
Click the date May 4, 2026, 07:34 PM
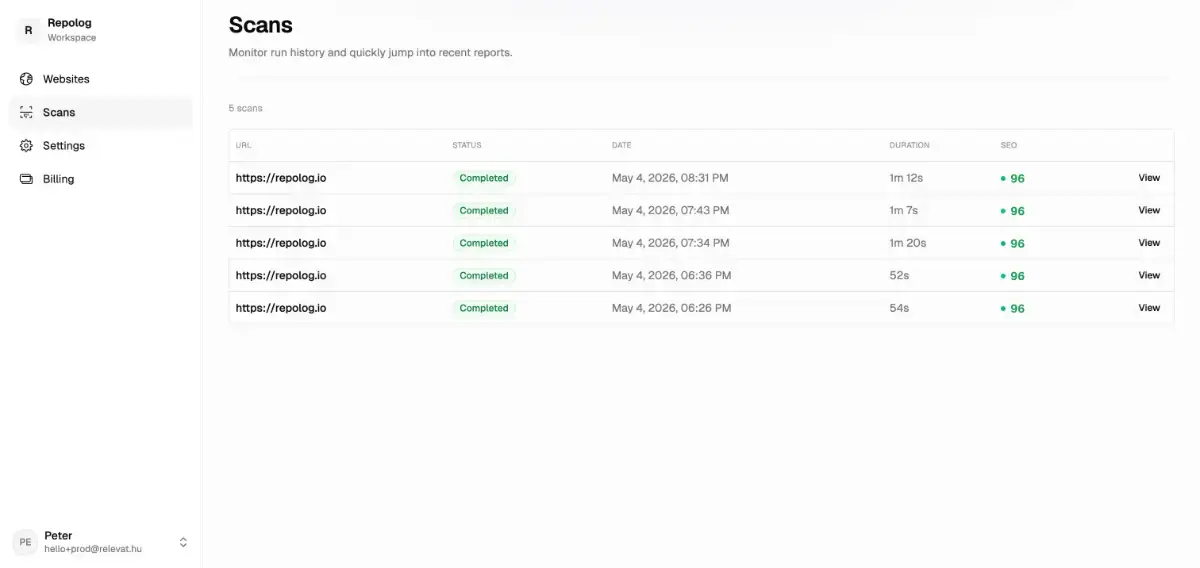click(x=670, y=243)
